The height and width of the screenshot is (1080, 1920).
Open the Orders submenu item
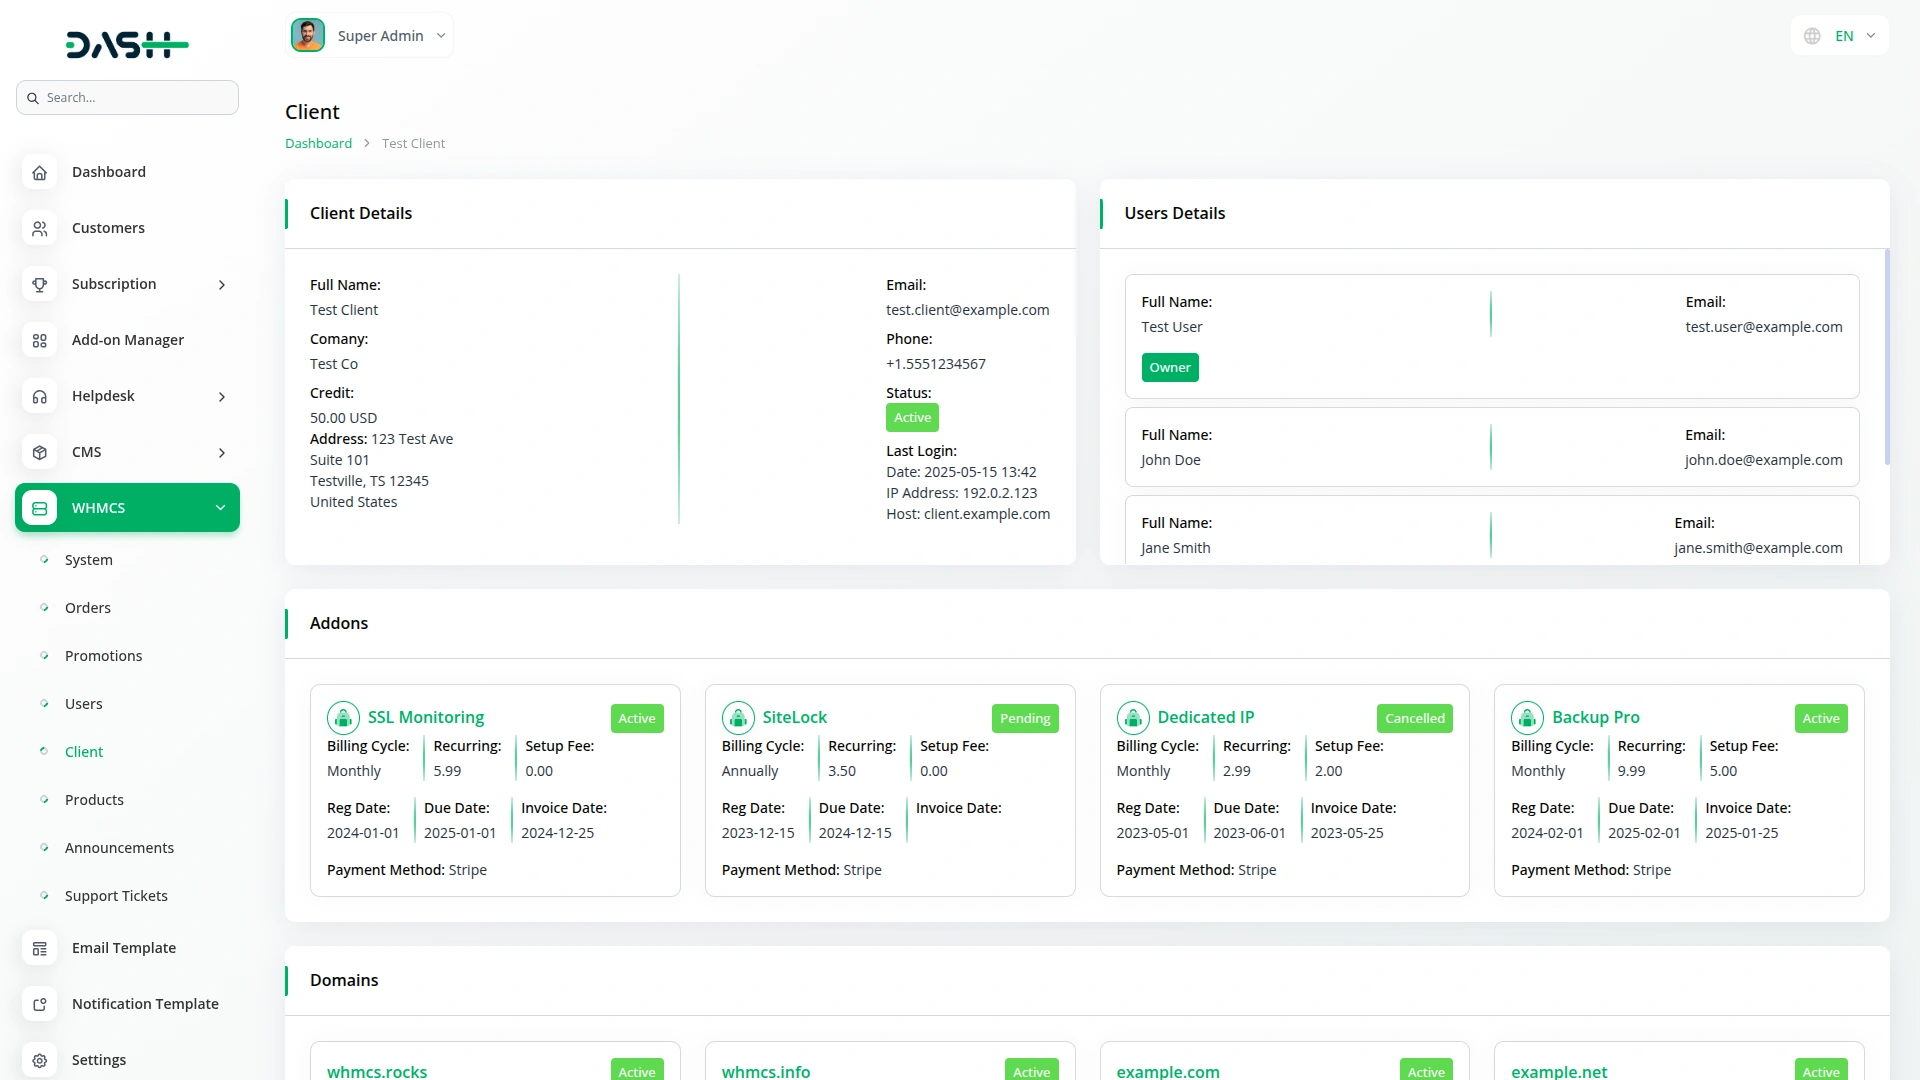[x=88, y=608]
